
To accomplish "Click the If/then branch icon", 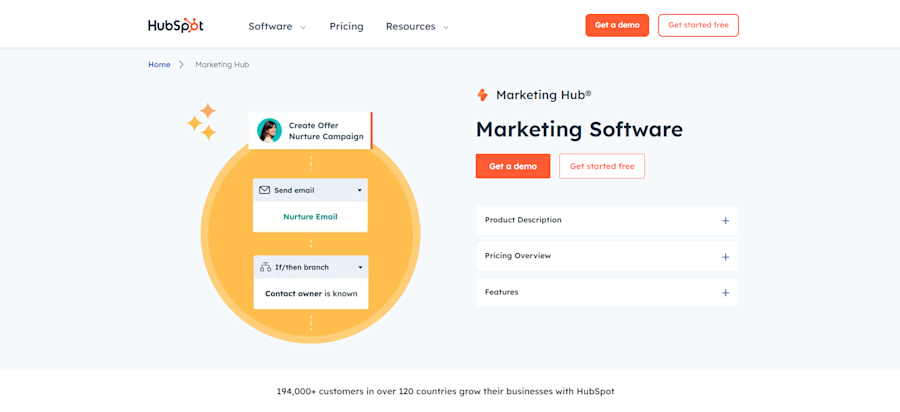I will point(265,267).
